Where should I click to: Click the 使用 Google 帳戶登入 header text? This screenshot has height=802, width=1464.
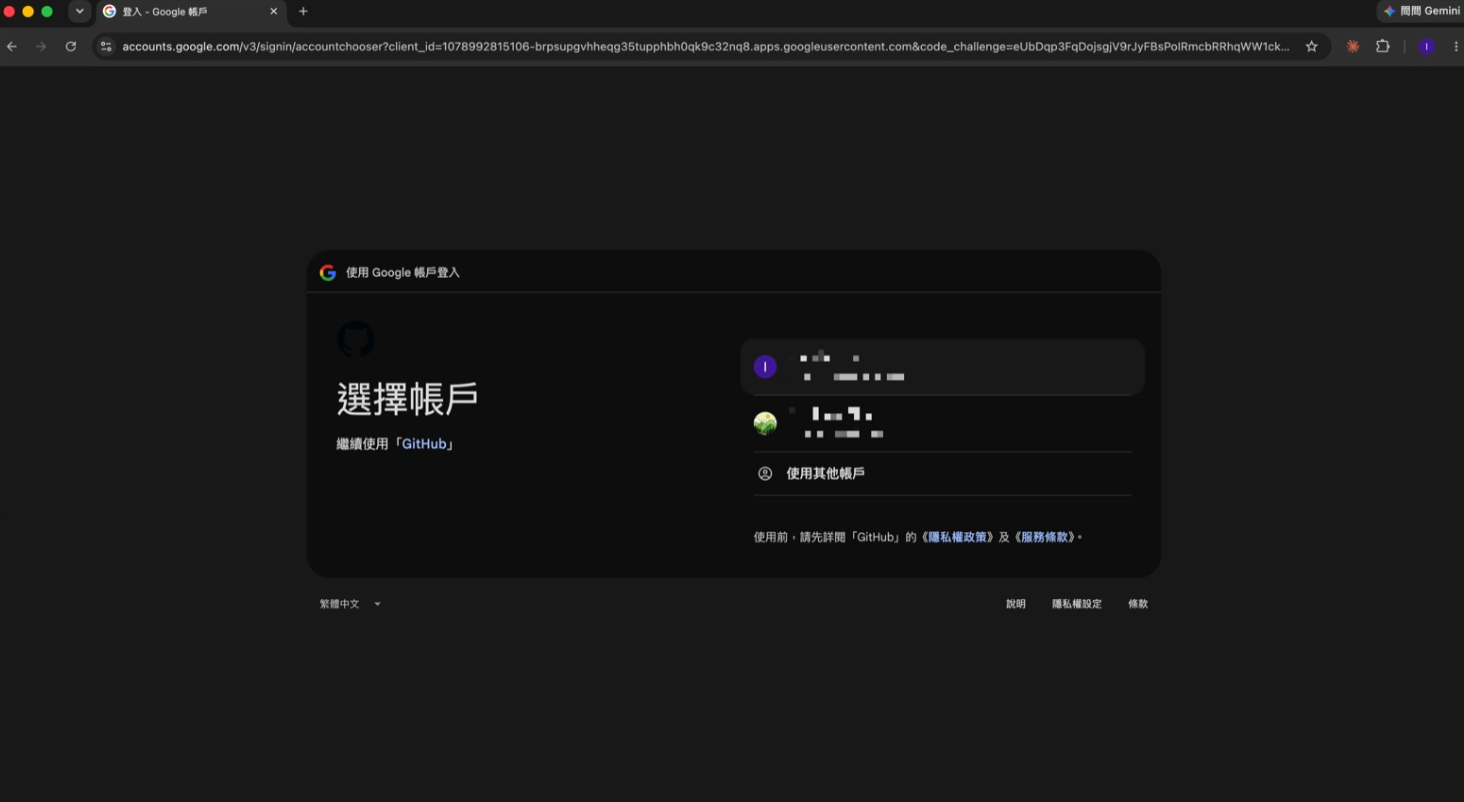click(403, 272)
